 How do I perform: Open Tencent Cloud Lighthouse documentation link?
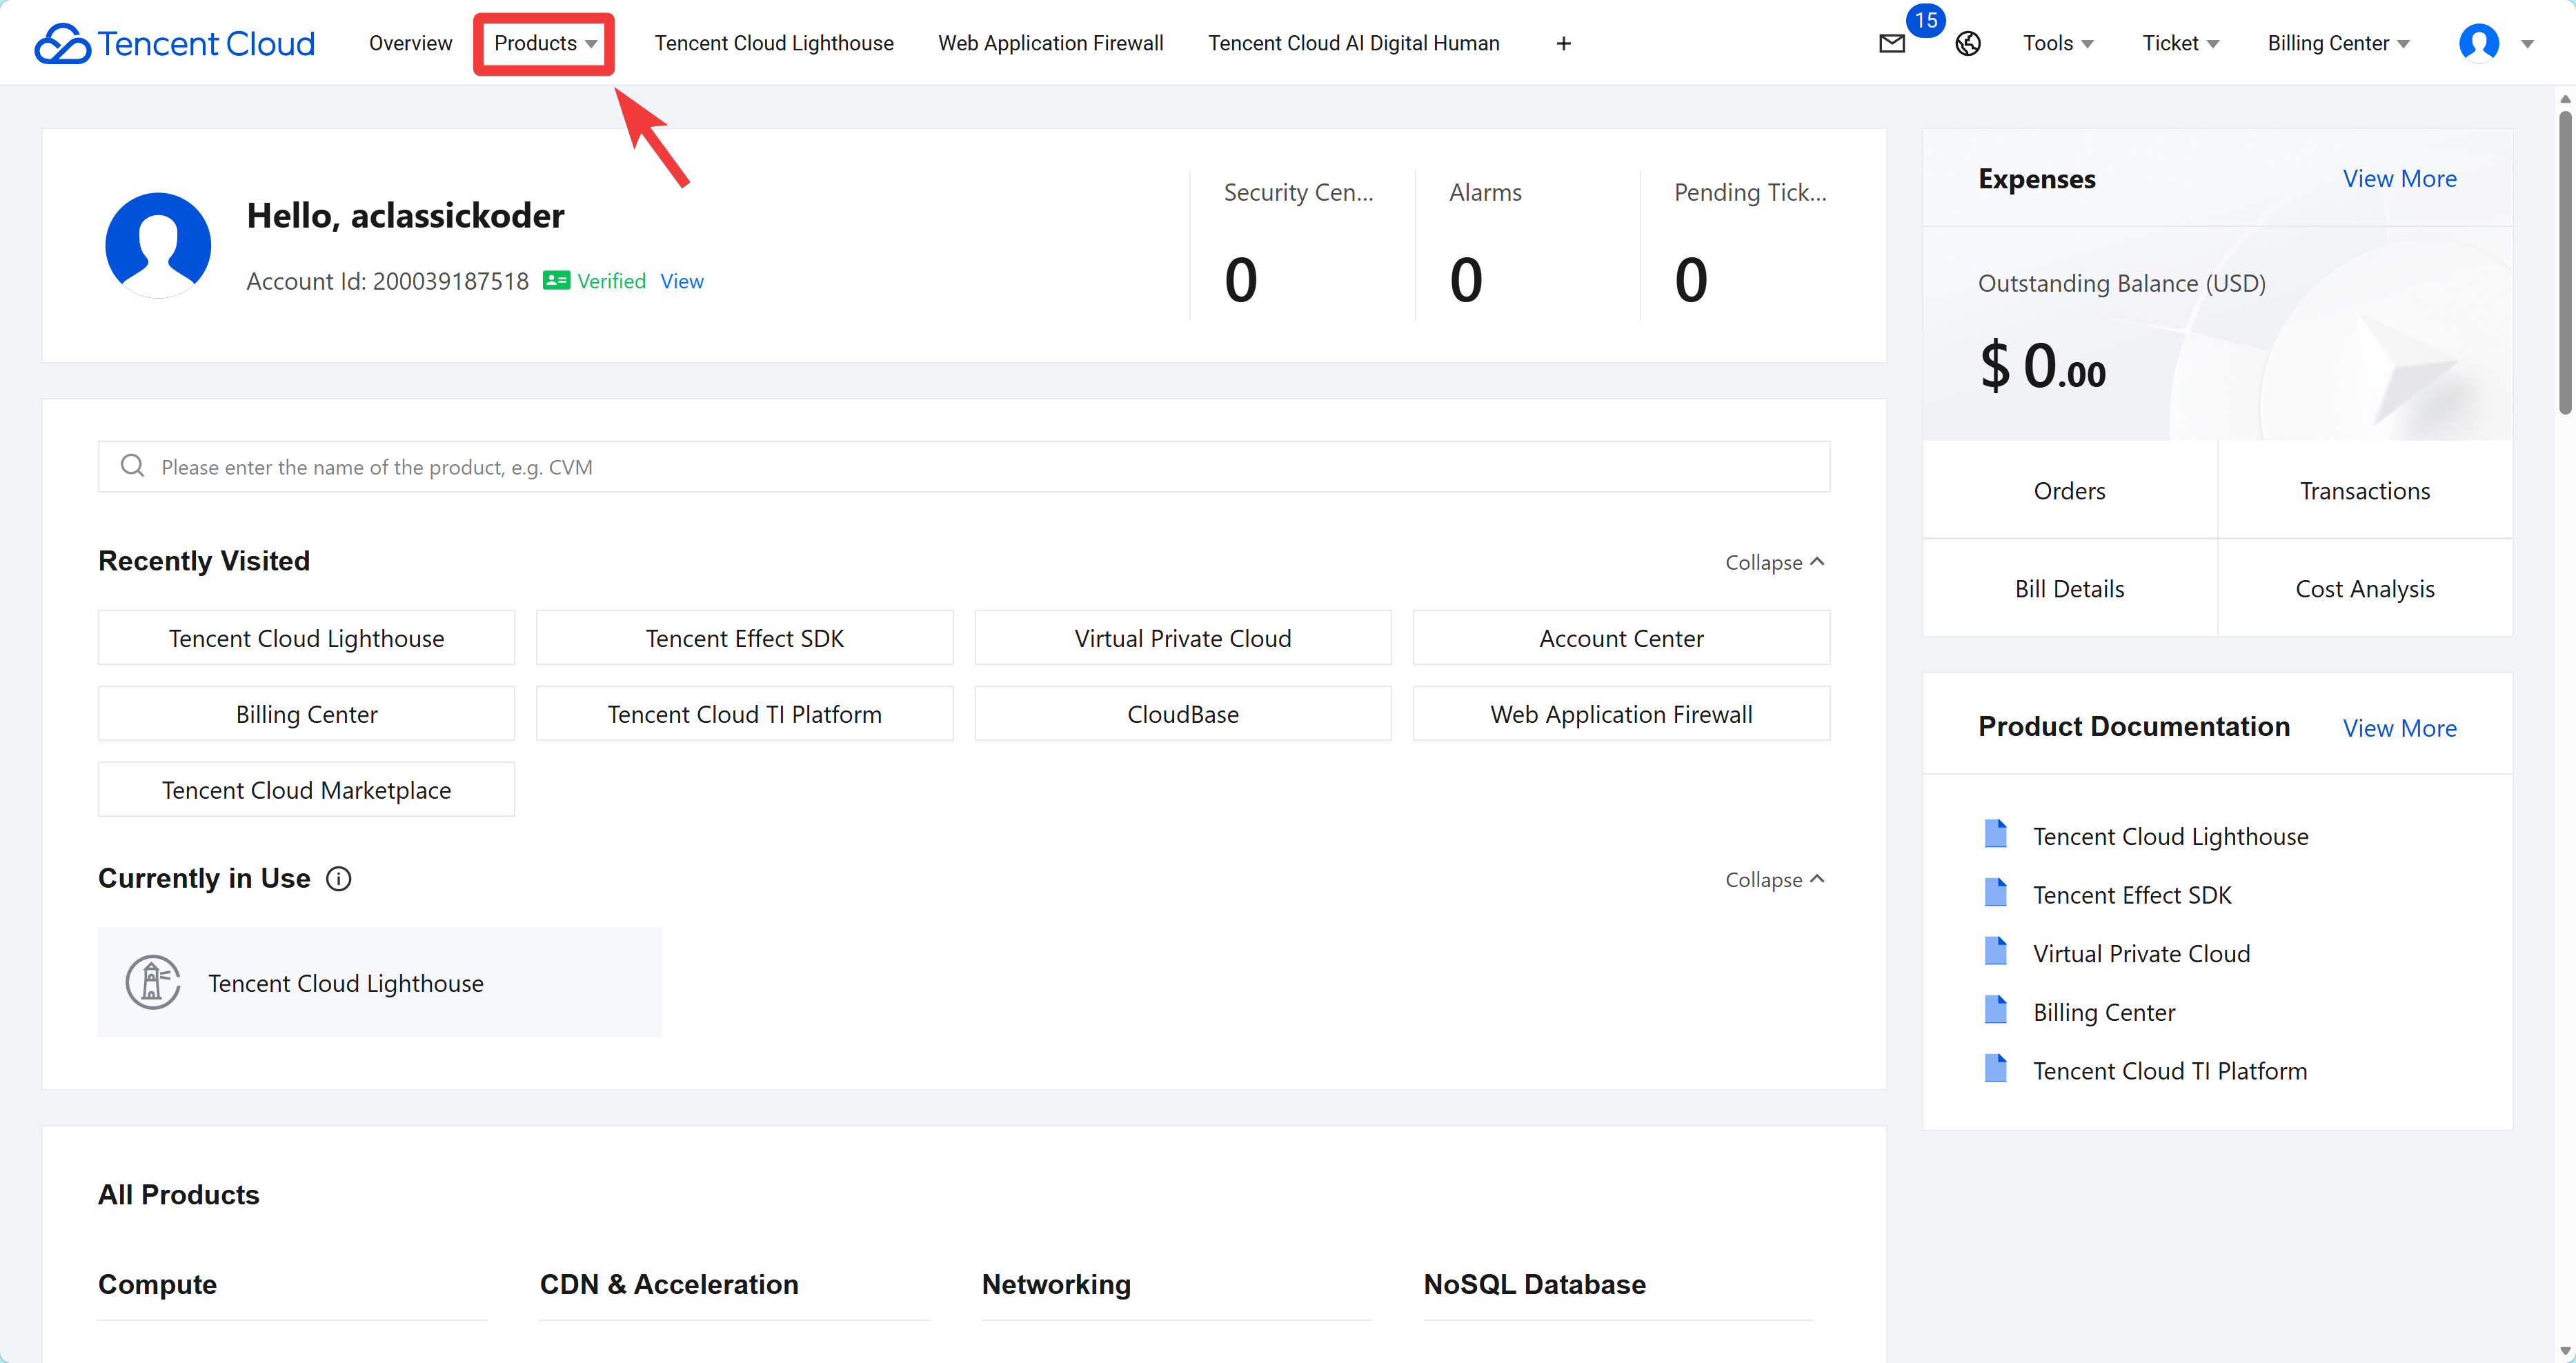(x=2171, y=836)
